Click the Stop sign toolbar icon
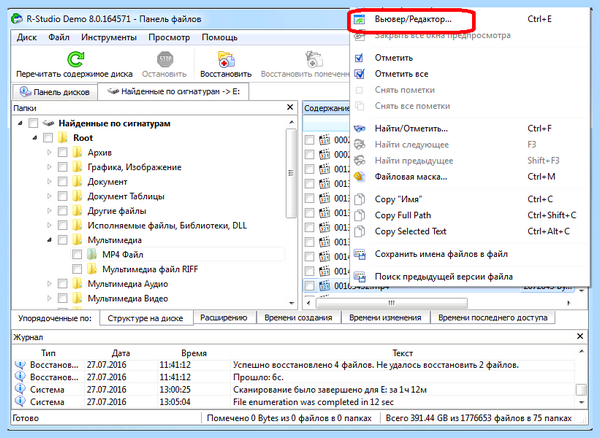Screen dimensions: 600x438 coord(165,59)
